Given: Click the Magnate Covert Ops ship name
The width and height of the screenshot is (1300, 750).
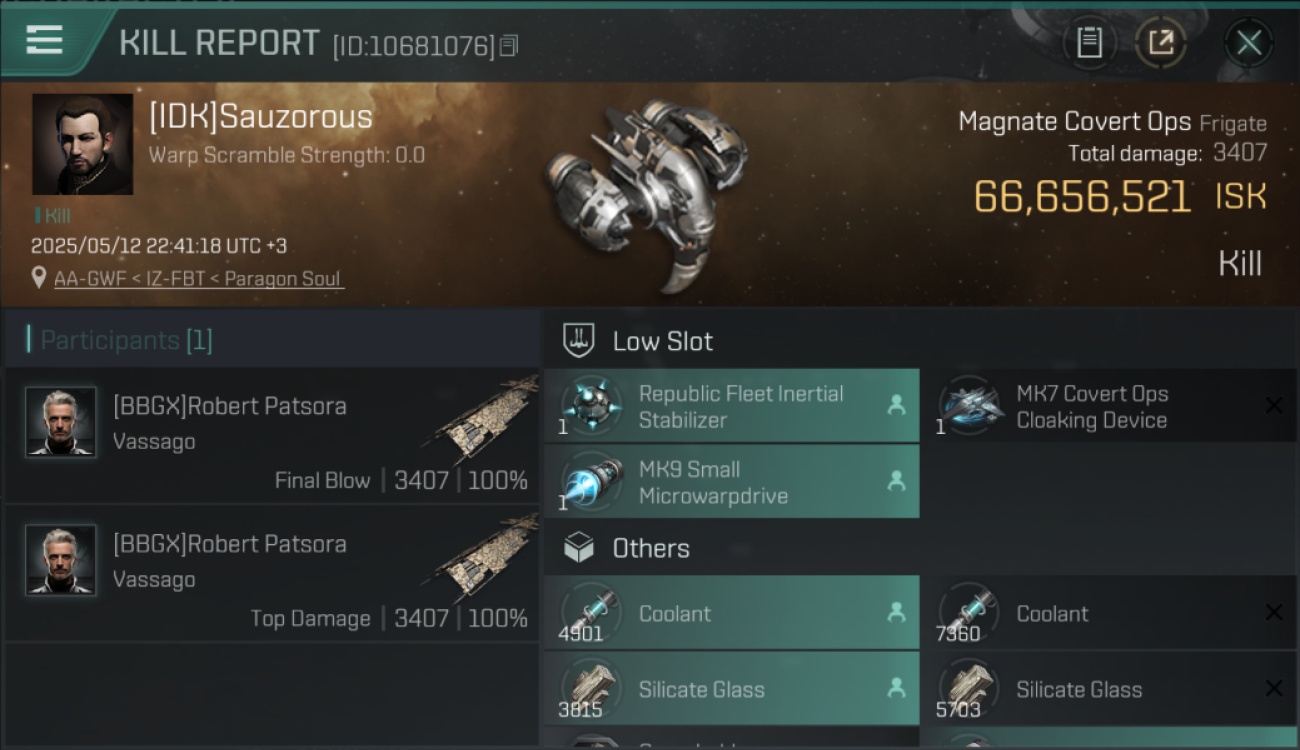Looking at the screenshot, I should tap(1074, 122).
